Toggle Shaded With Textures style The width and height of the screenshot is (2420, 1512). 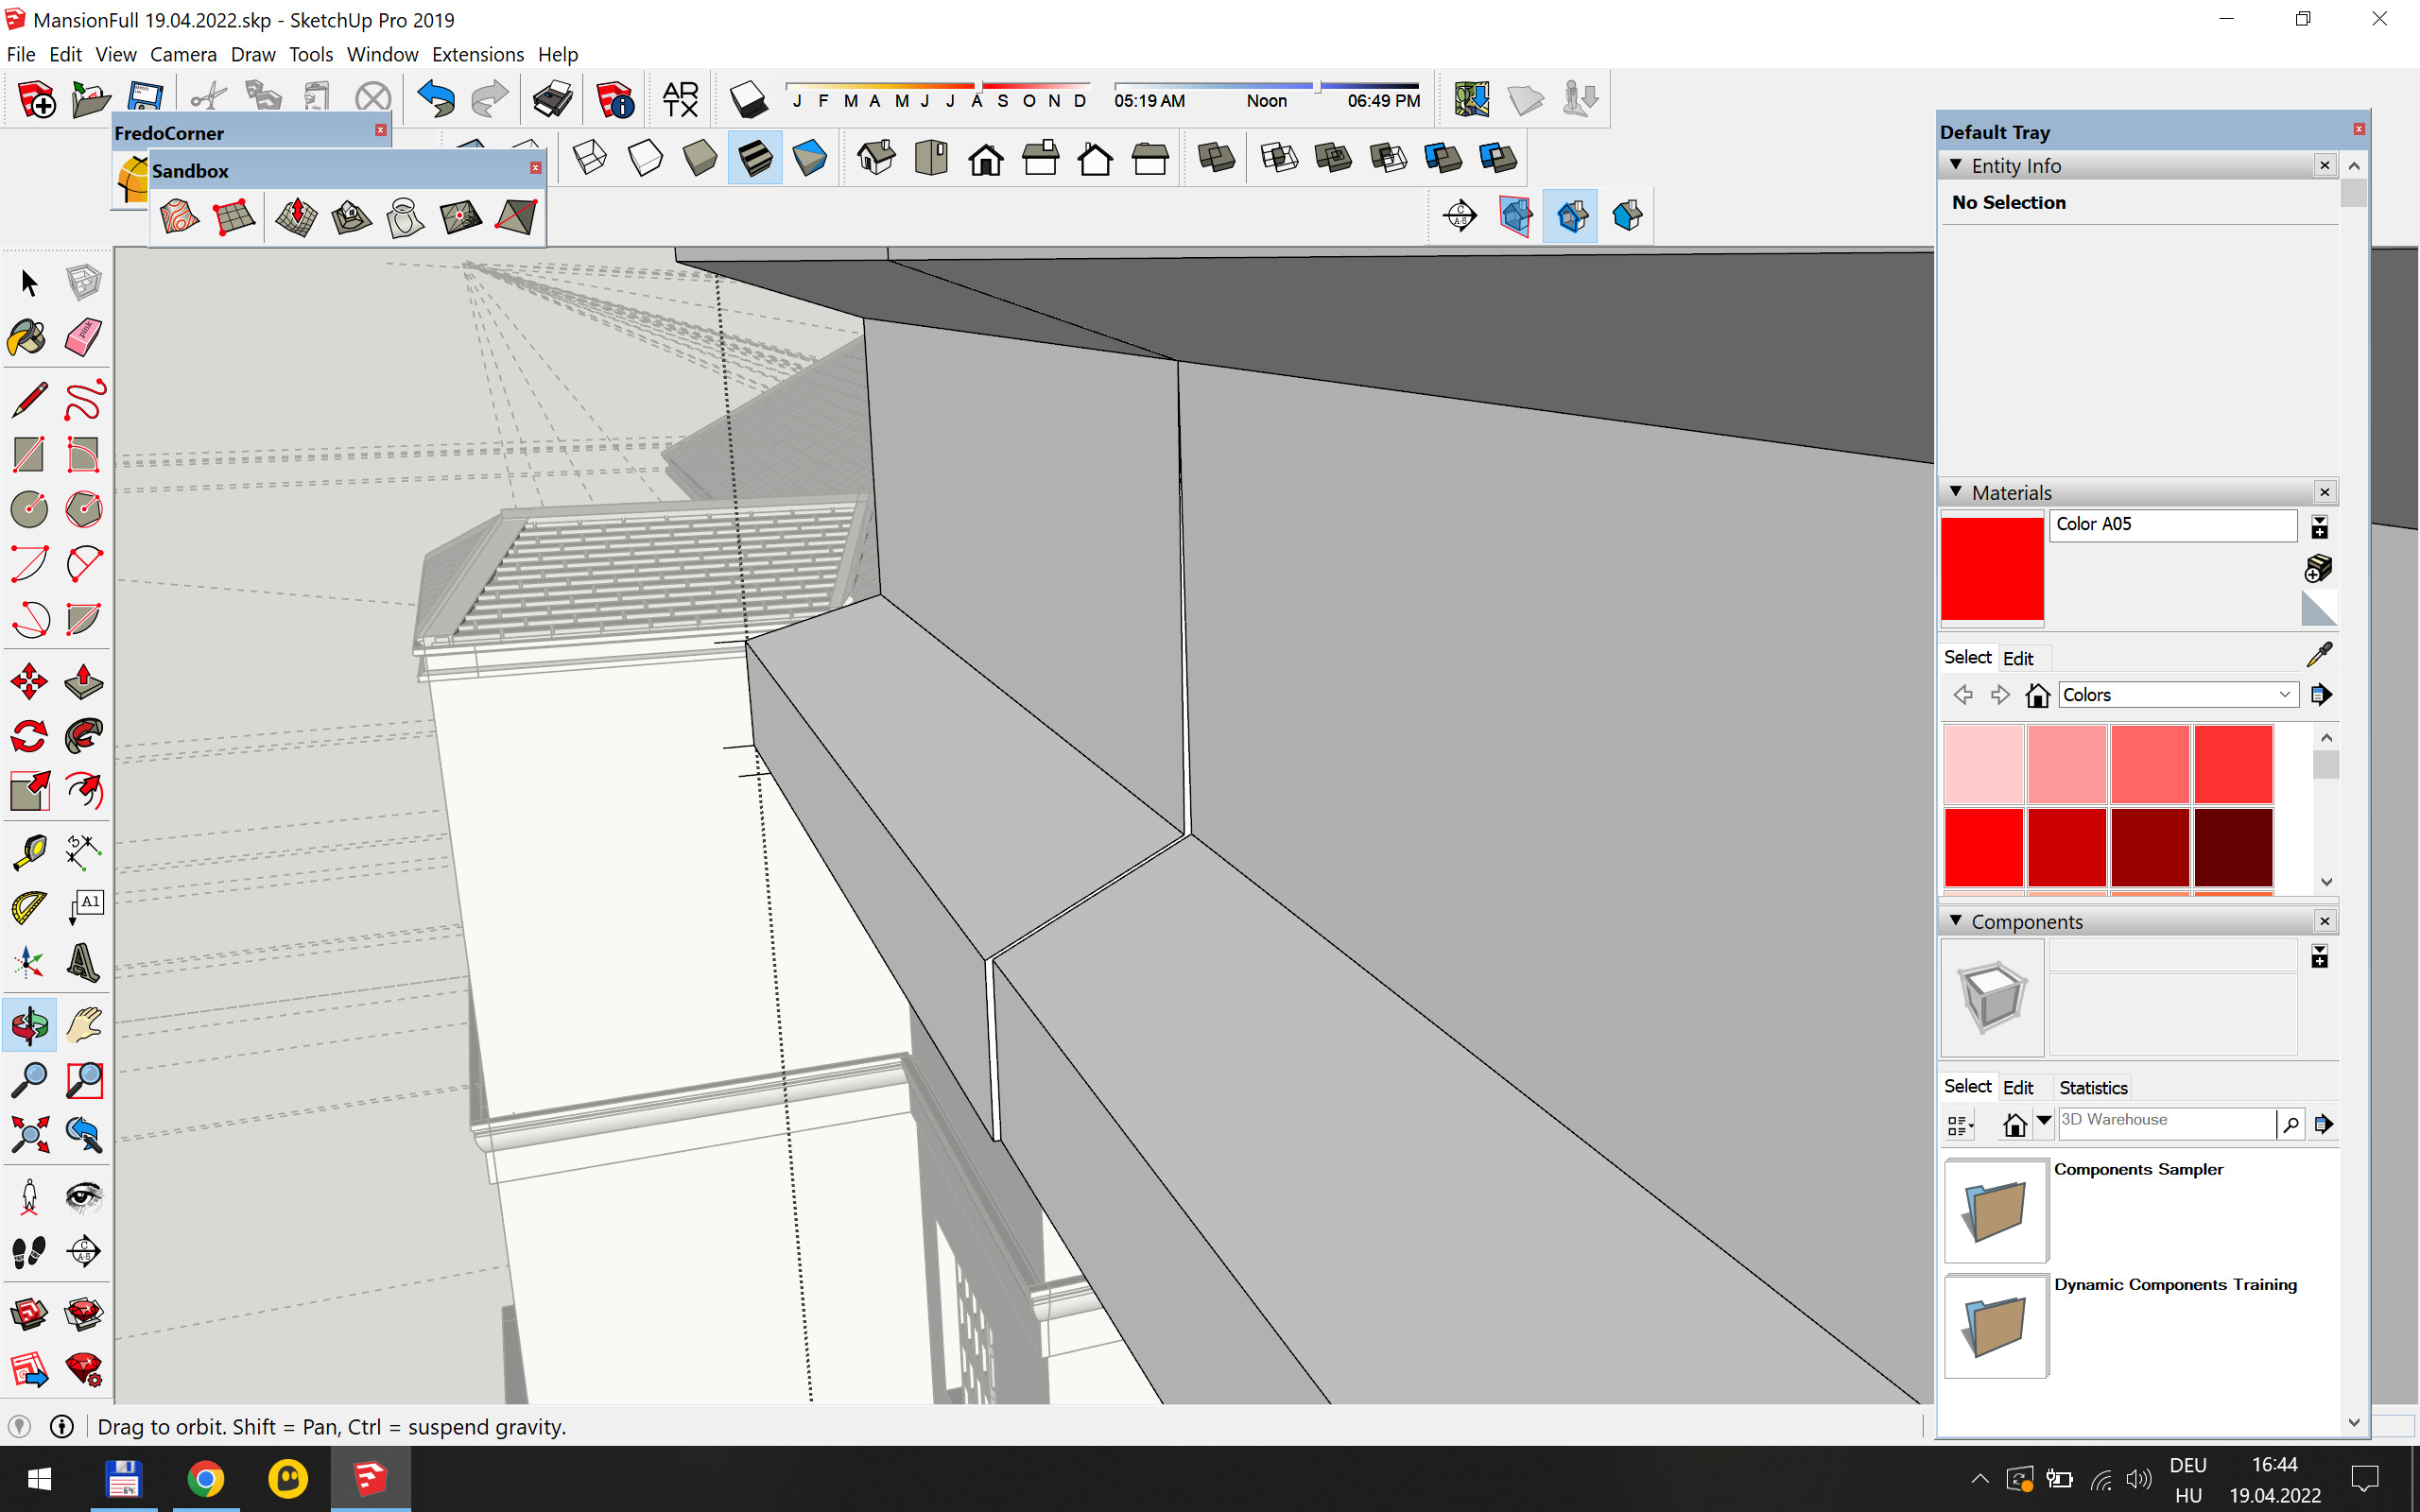[755, 158]
